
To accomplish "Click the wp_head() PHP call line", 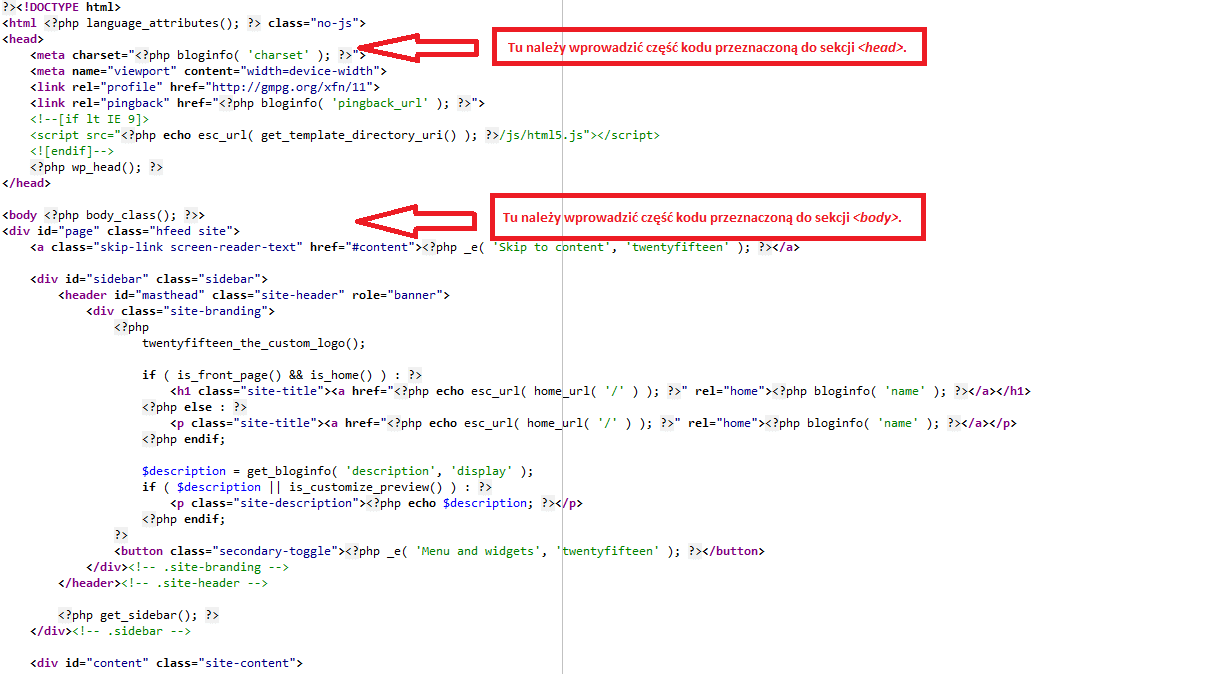I will (x=97, y=167).
